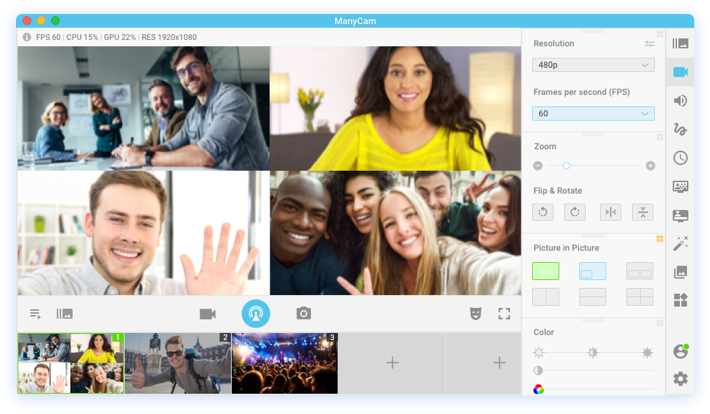710x414 pixels.
Task: Select the small inset Picture in Picture layout
Action: 592,271
